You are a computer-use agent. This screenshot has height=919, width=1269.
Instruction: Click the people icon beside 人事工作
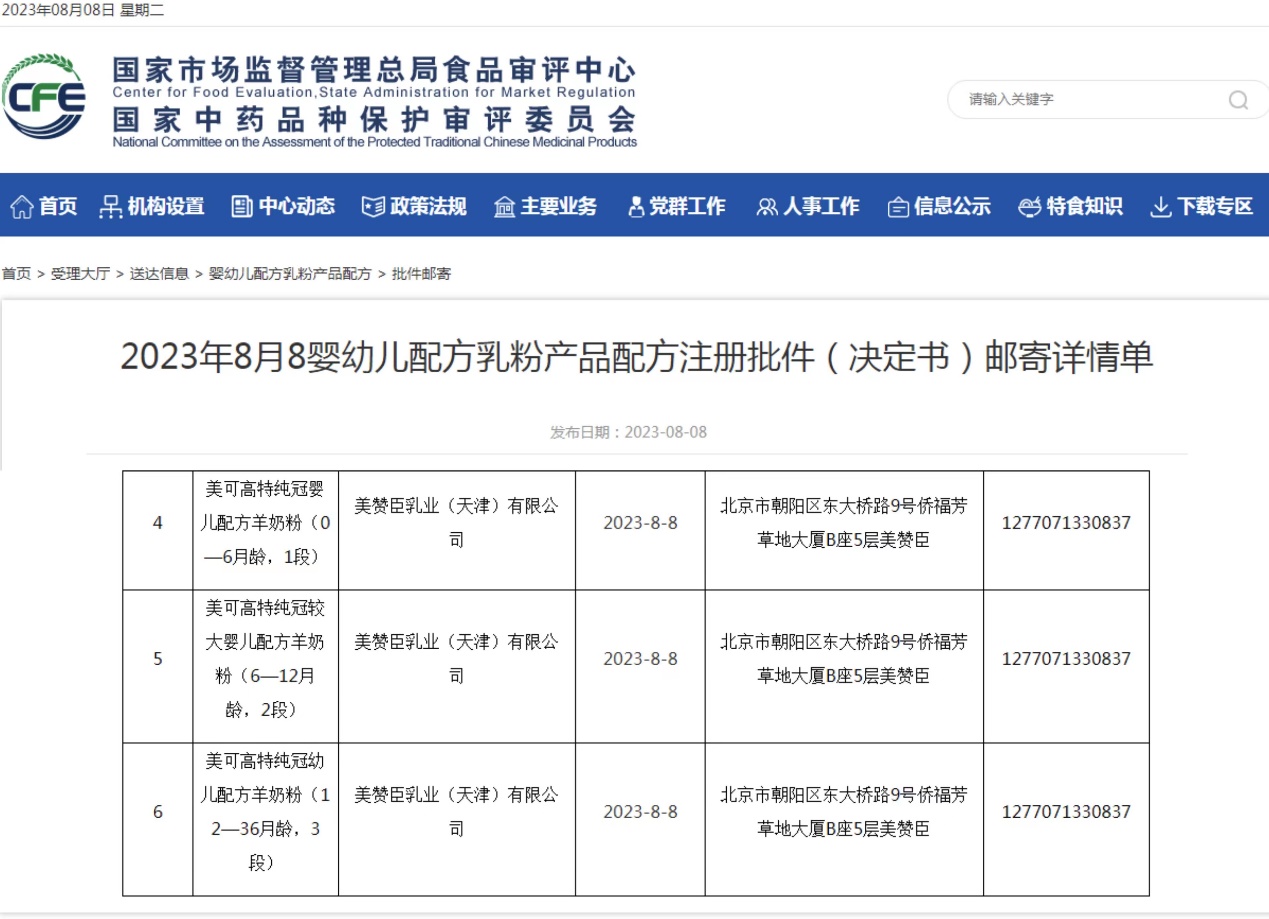tap(767, 207)
